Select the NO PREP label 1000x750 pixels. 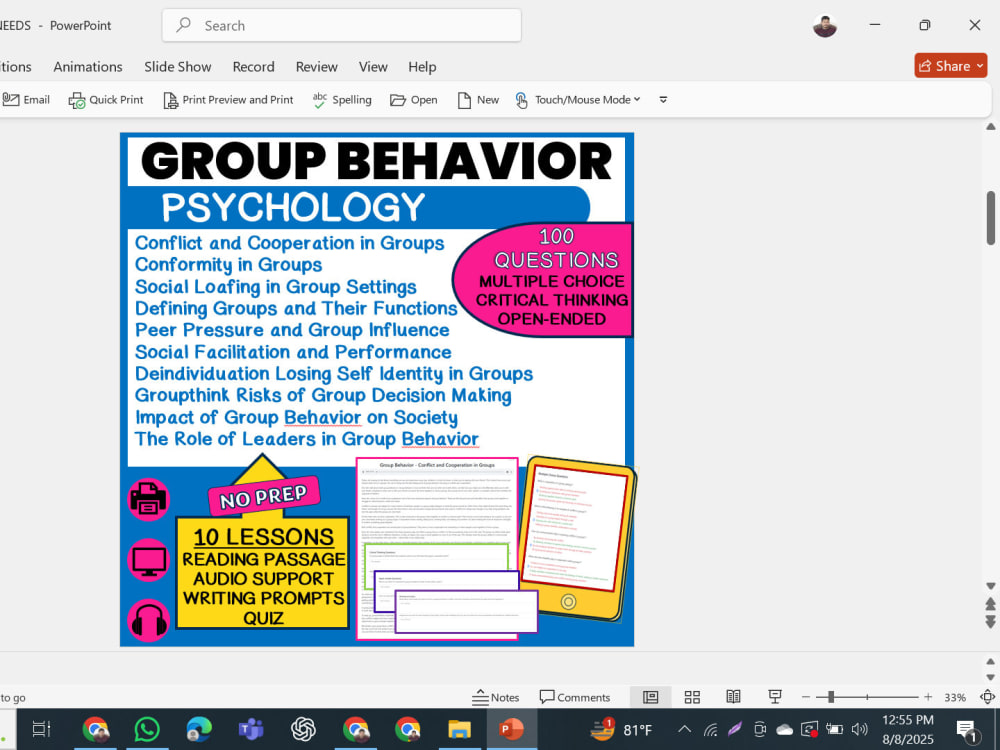[x=263, y=497]
